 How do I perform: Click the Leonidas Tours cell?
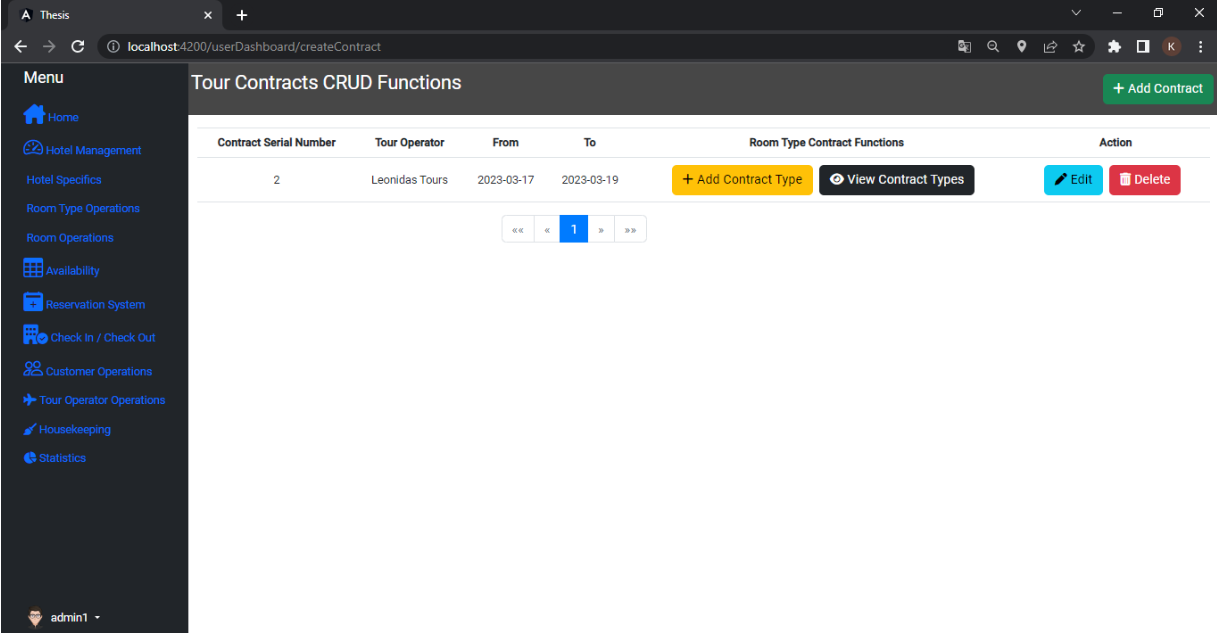409,180
